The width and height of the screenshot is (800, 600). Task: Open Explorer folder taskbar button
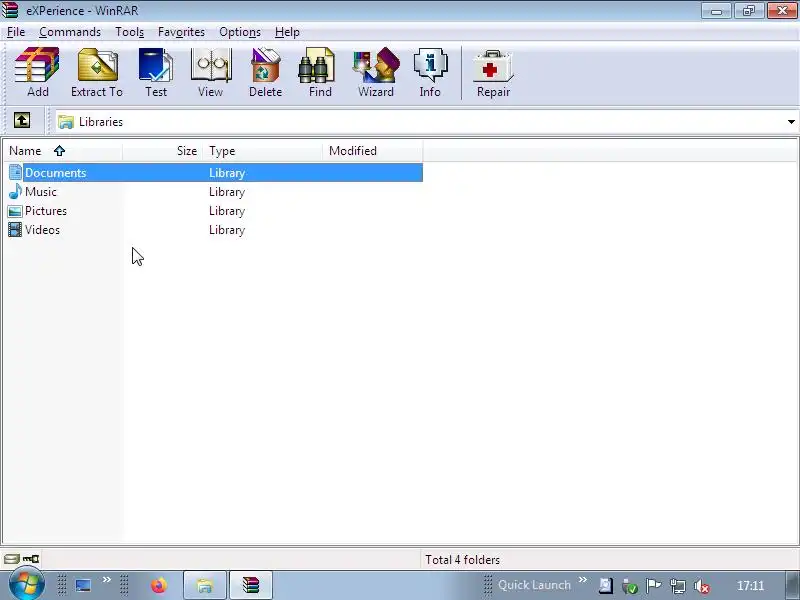tap(205, 585)
